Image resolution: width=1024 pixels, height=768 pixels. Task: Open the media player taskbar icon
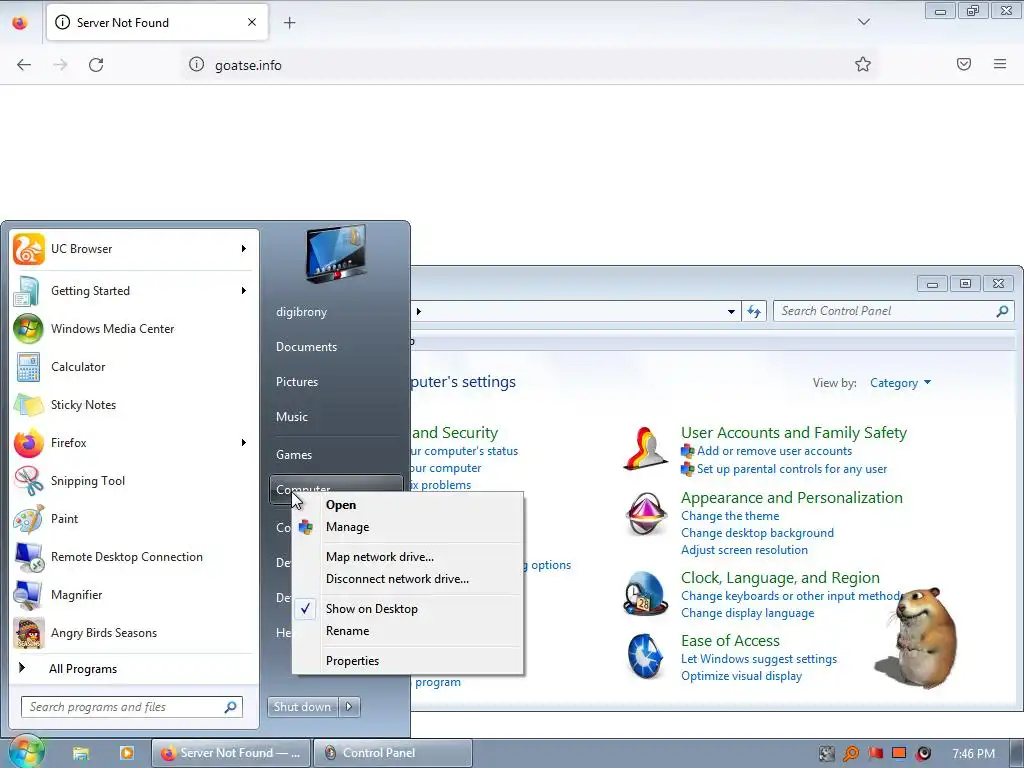pos(127,753)
